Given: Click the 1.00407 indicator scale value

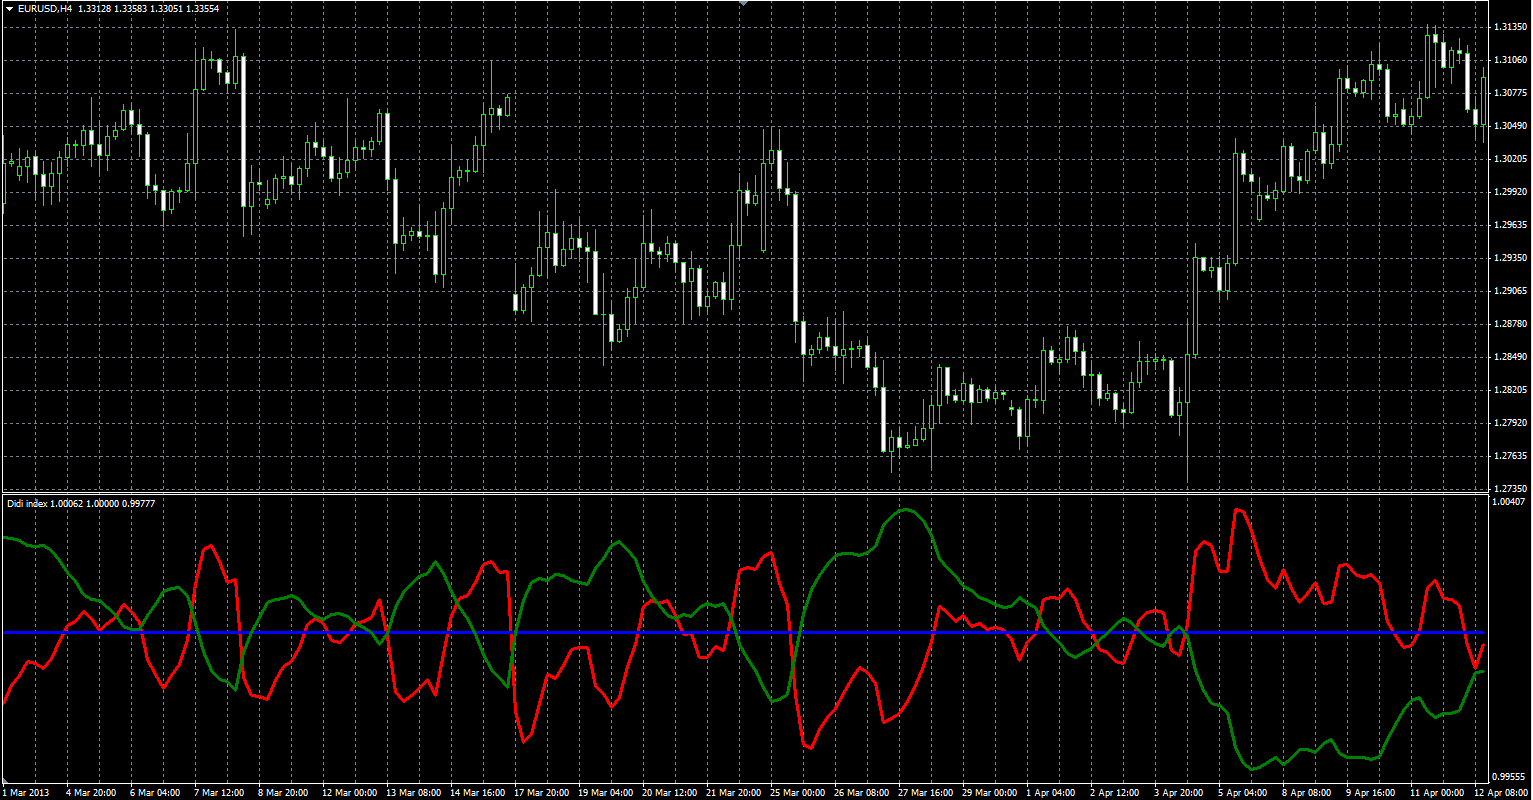Looking at the screenshot, I should (x=1508, y=502).
